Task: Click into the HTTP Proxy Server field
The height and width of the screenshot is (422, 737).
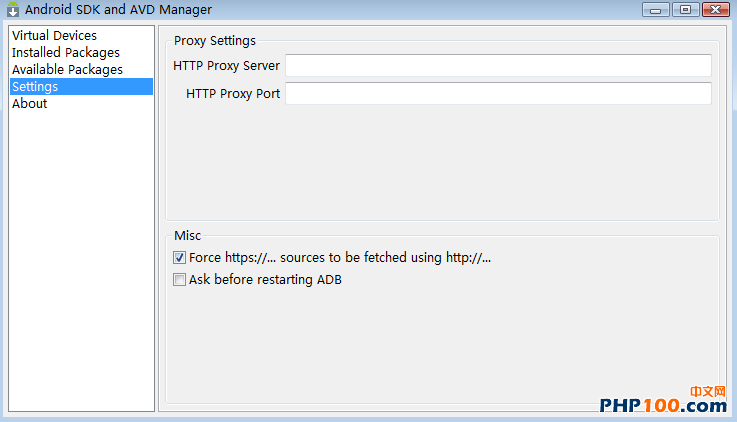Action: 498,65
